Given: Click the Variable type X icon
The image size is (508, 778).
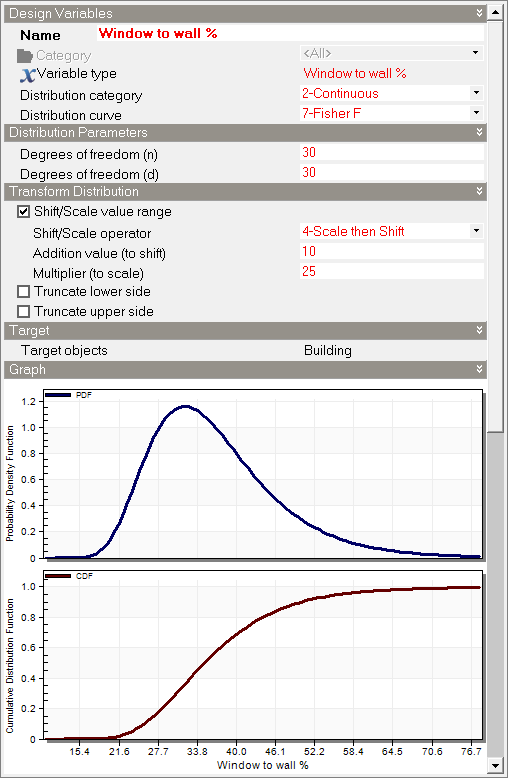Looking at the screenshot, I should pyautogui.click(x=28, y=75).
